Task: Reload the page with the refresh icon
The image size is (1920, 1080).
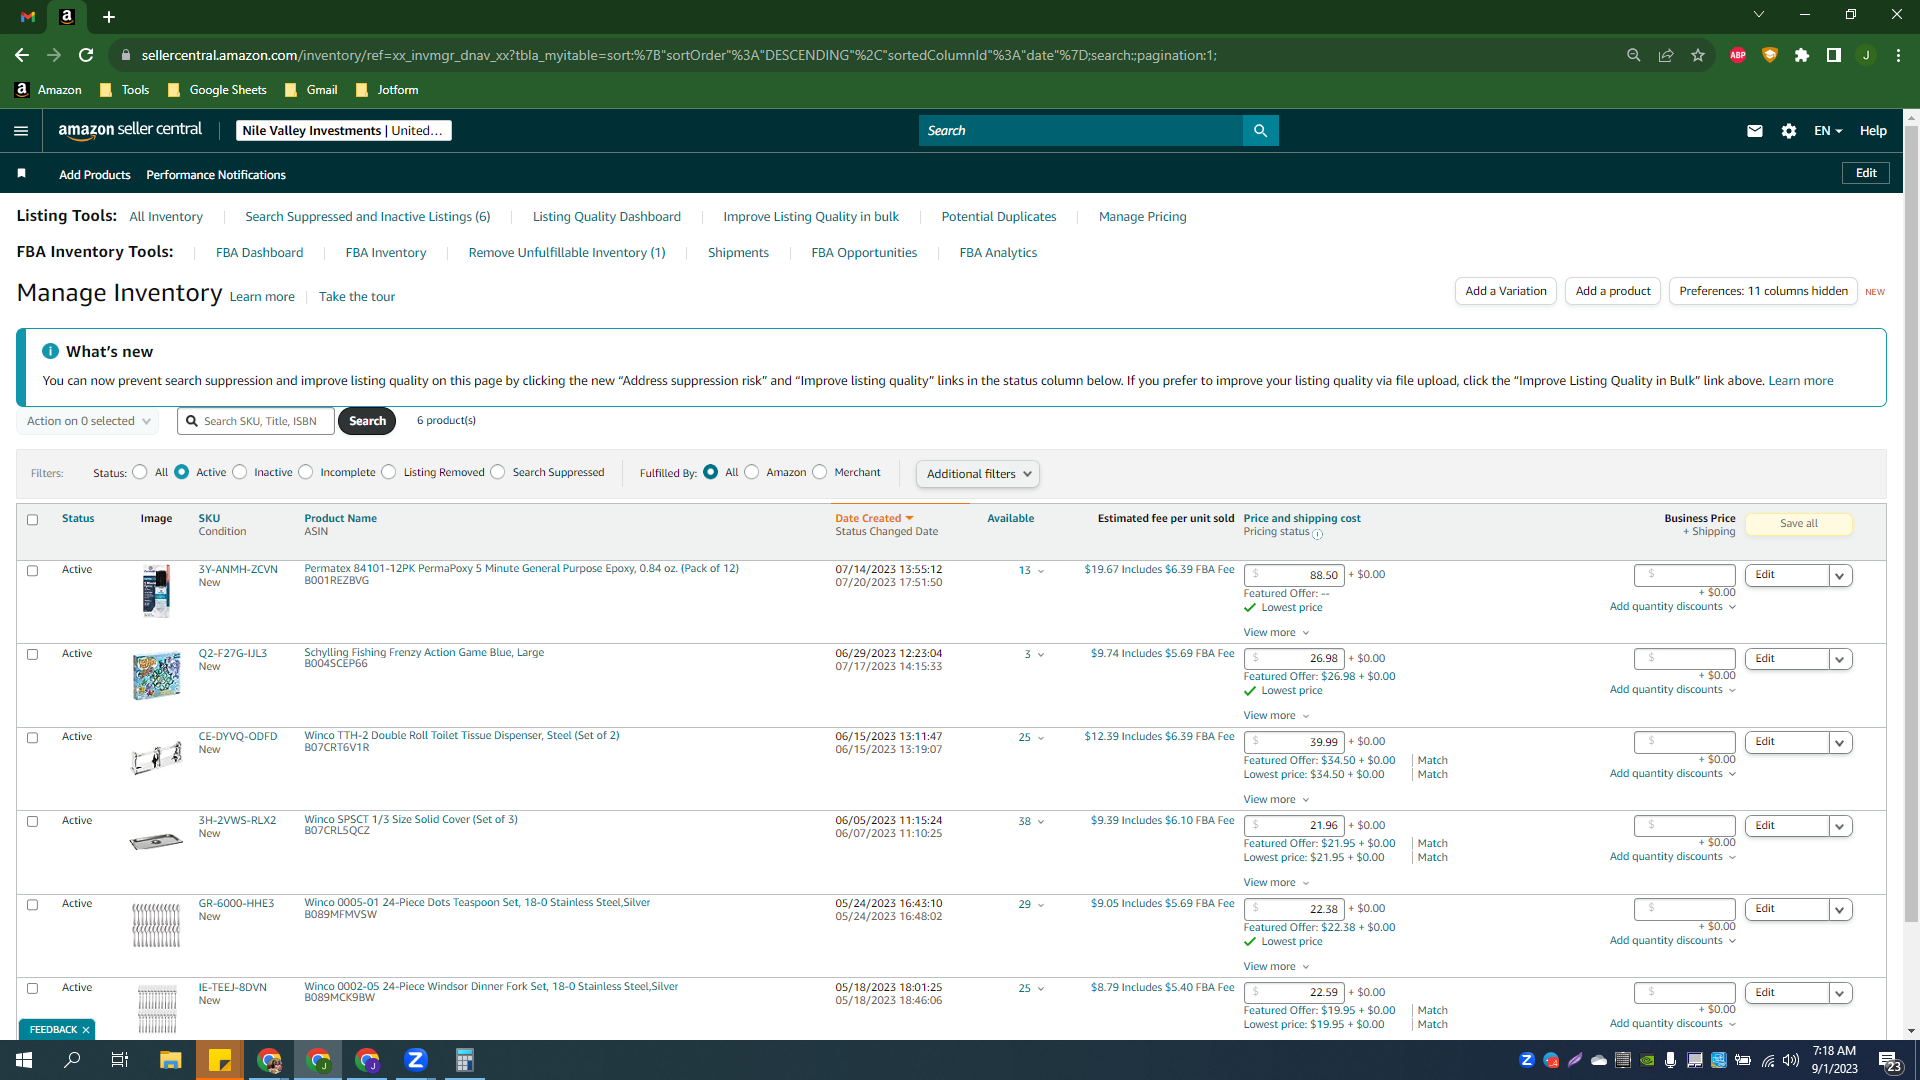Action: tap(86, 55)
